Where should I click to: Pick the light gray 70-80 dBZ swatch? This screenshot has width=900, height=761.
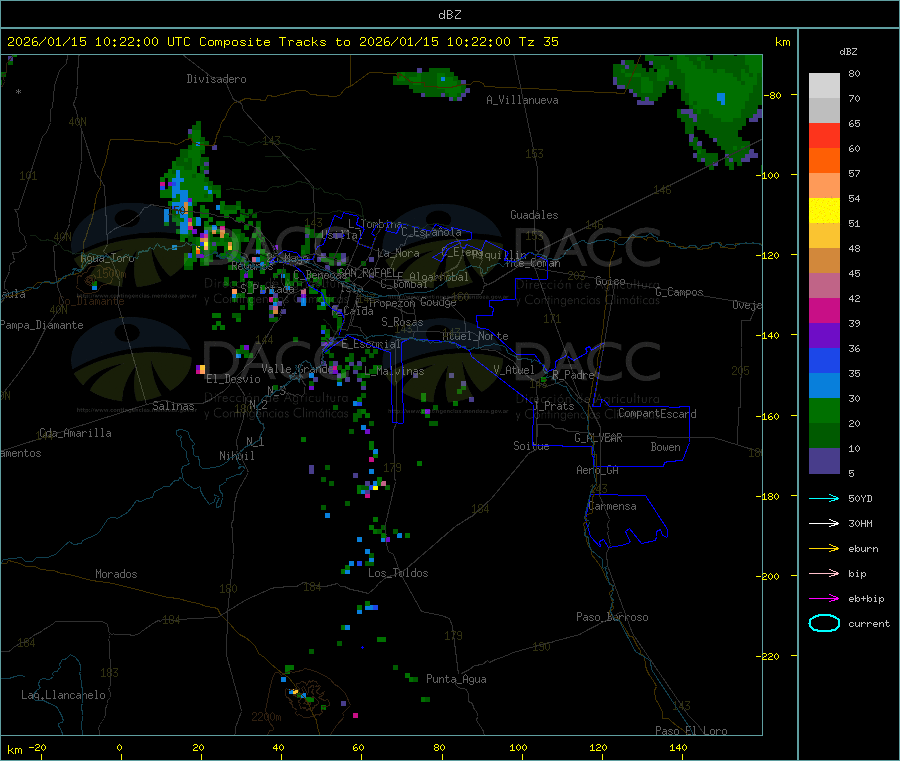pos(824,86)
